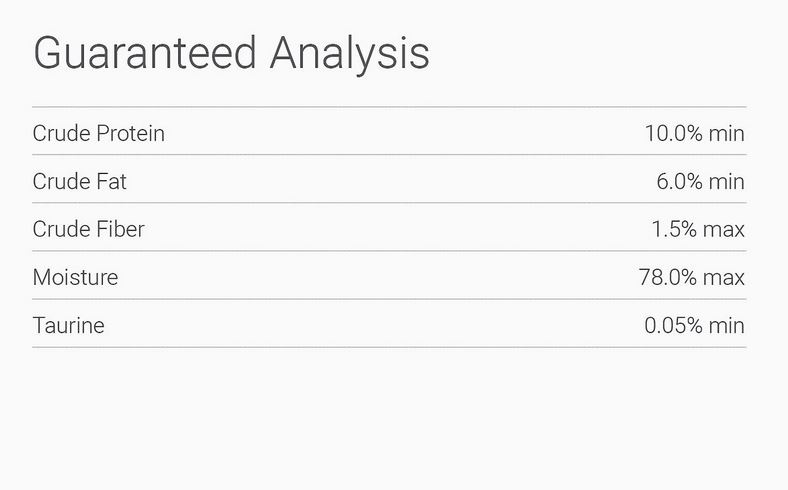Viewport: 788px width, 490px height.
Task: Click the divider line above Crude Protein
Action: tap(389, 107)
